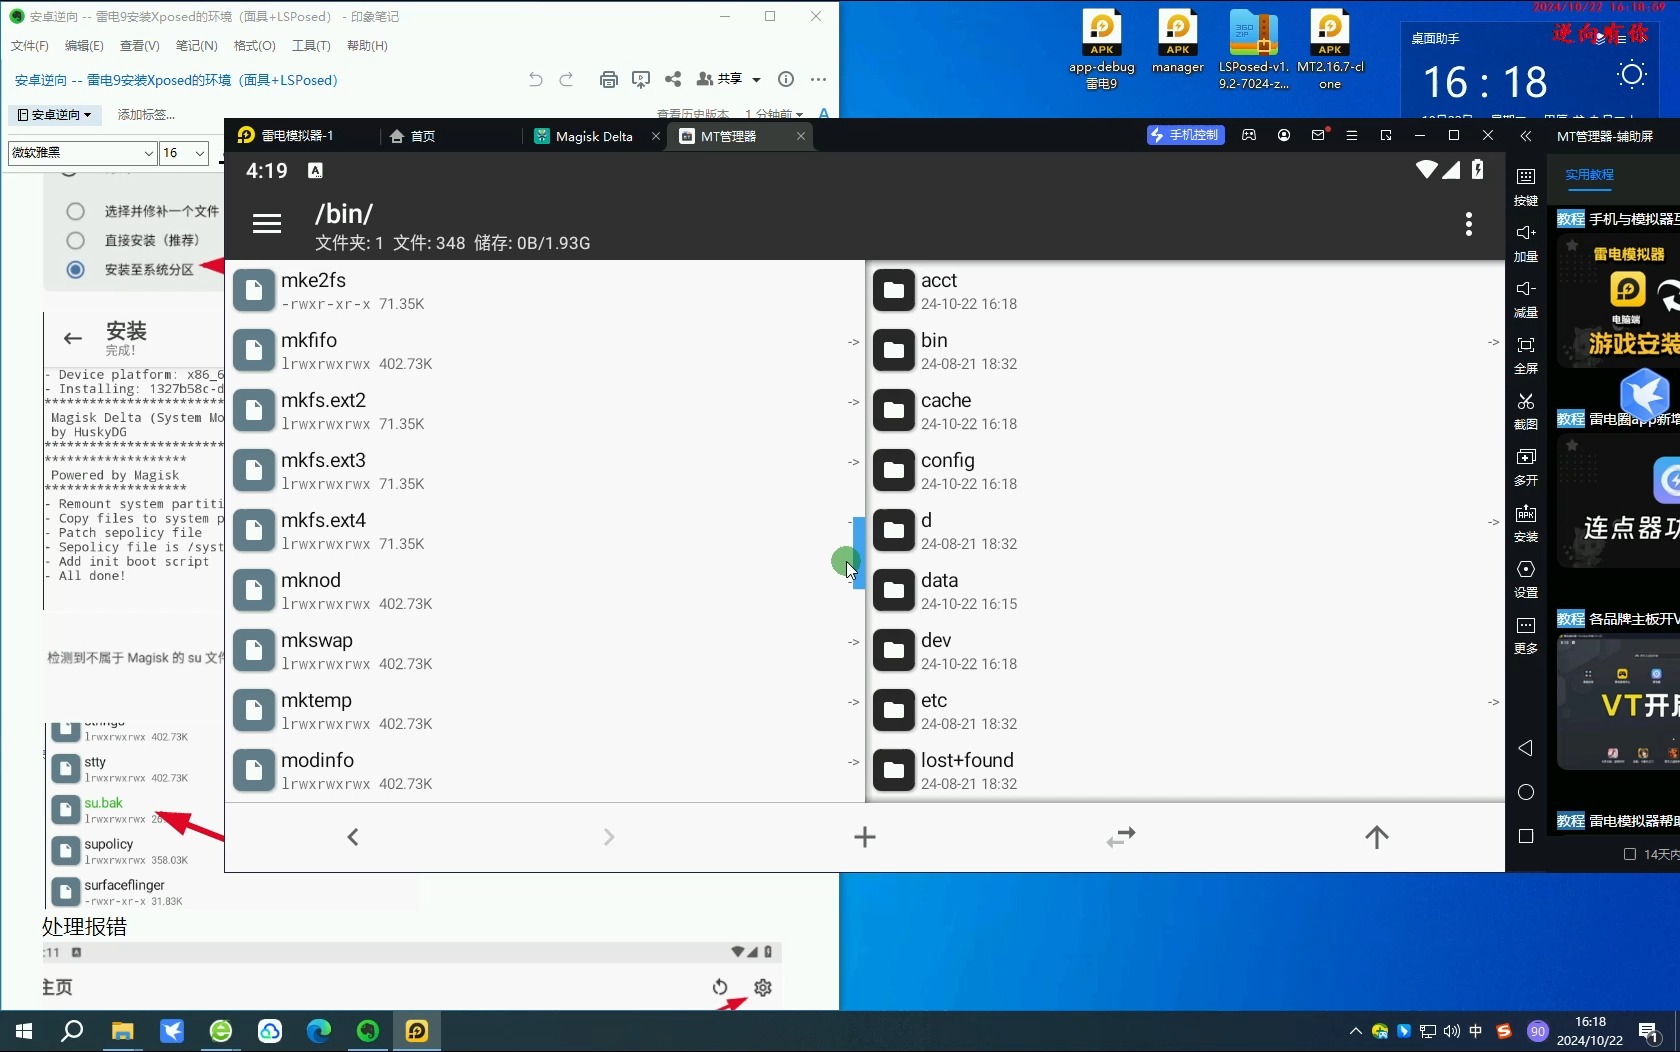
Task: Open the notification center in taskbar
Action: tap(1650, 1031)
